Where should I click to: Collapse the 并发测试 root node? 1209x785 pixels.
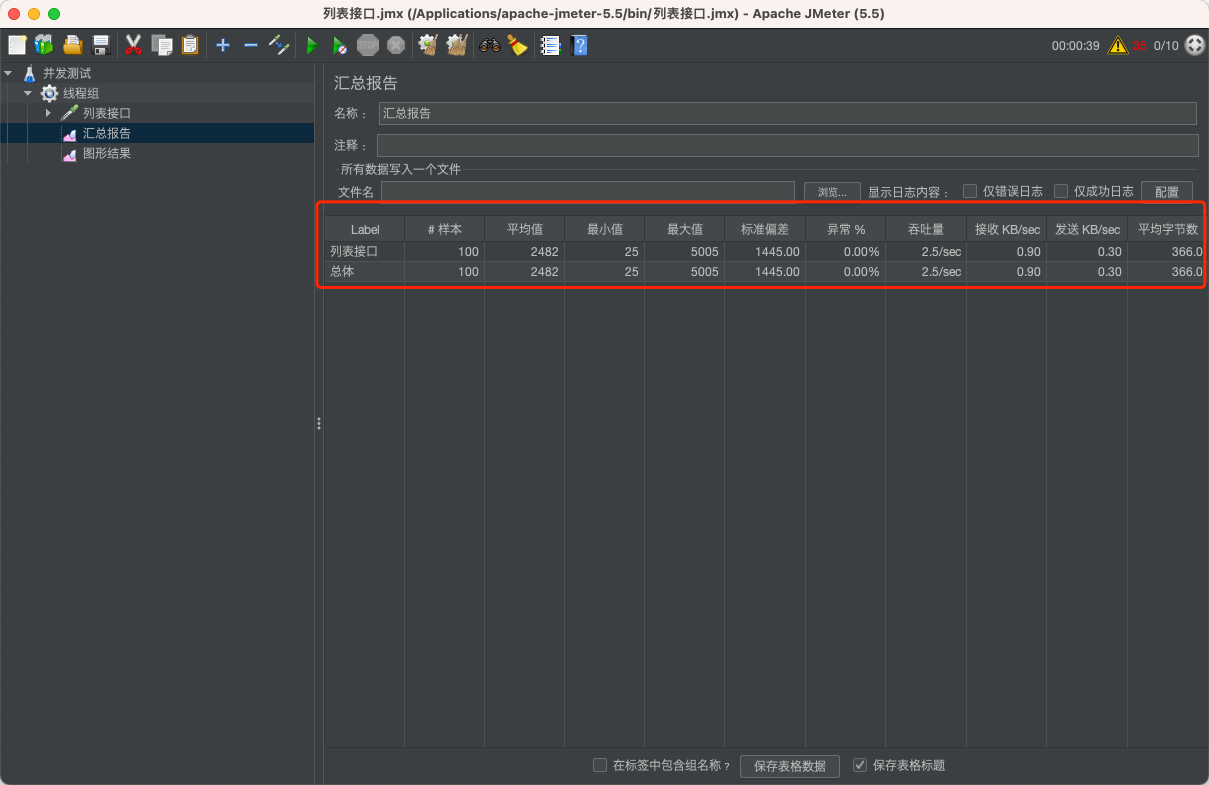point(10,72)
